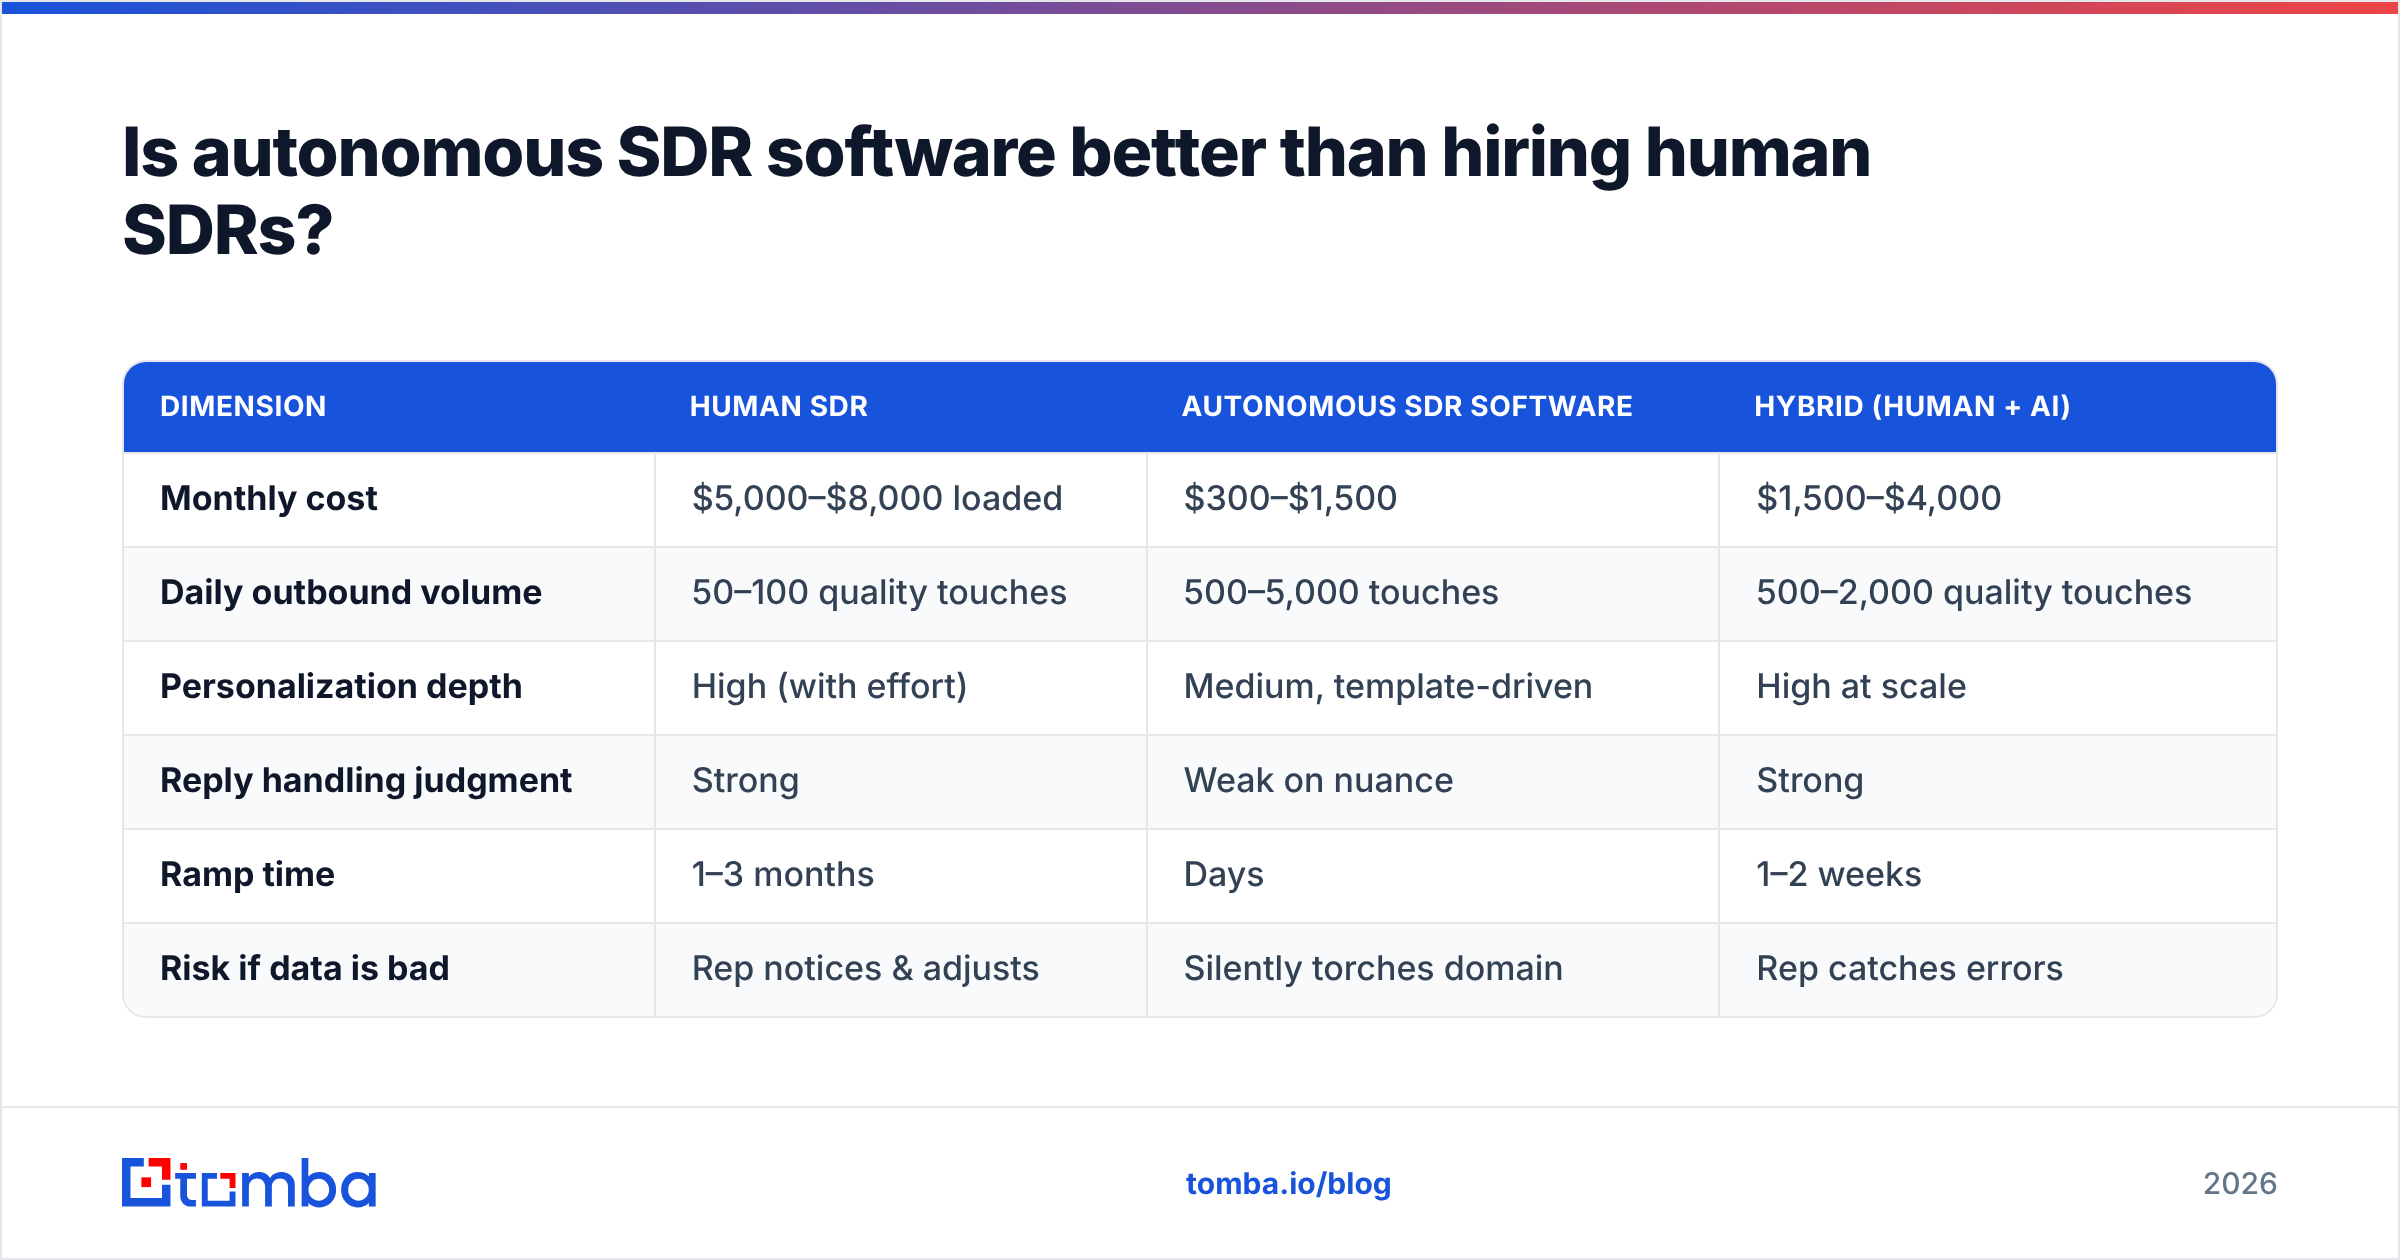Click the Reply handling judgment label
Screen dimensions: 2400x1260
pyautogui.click(x=366, y=780)
